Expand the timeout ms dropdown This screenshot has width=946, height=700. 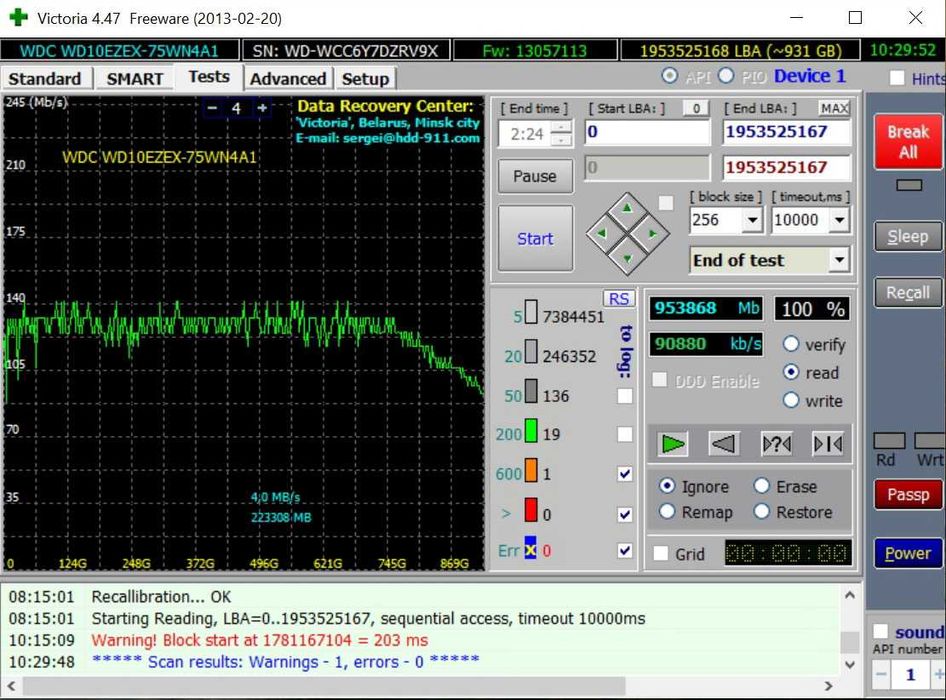coord(839,220)
